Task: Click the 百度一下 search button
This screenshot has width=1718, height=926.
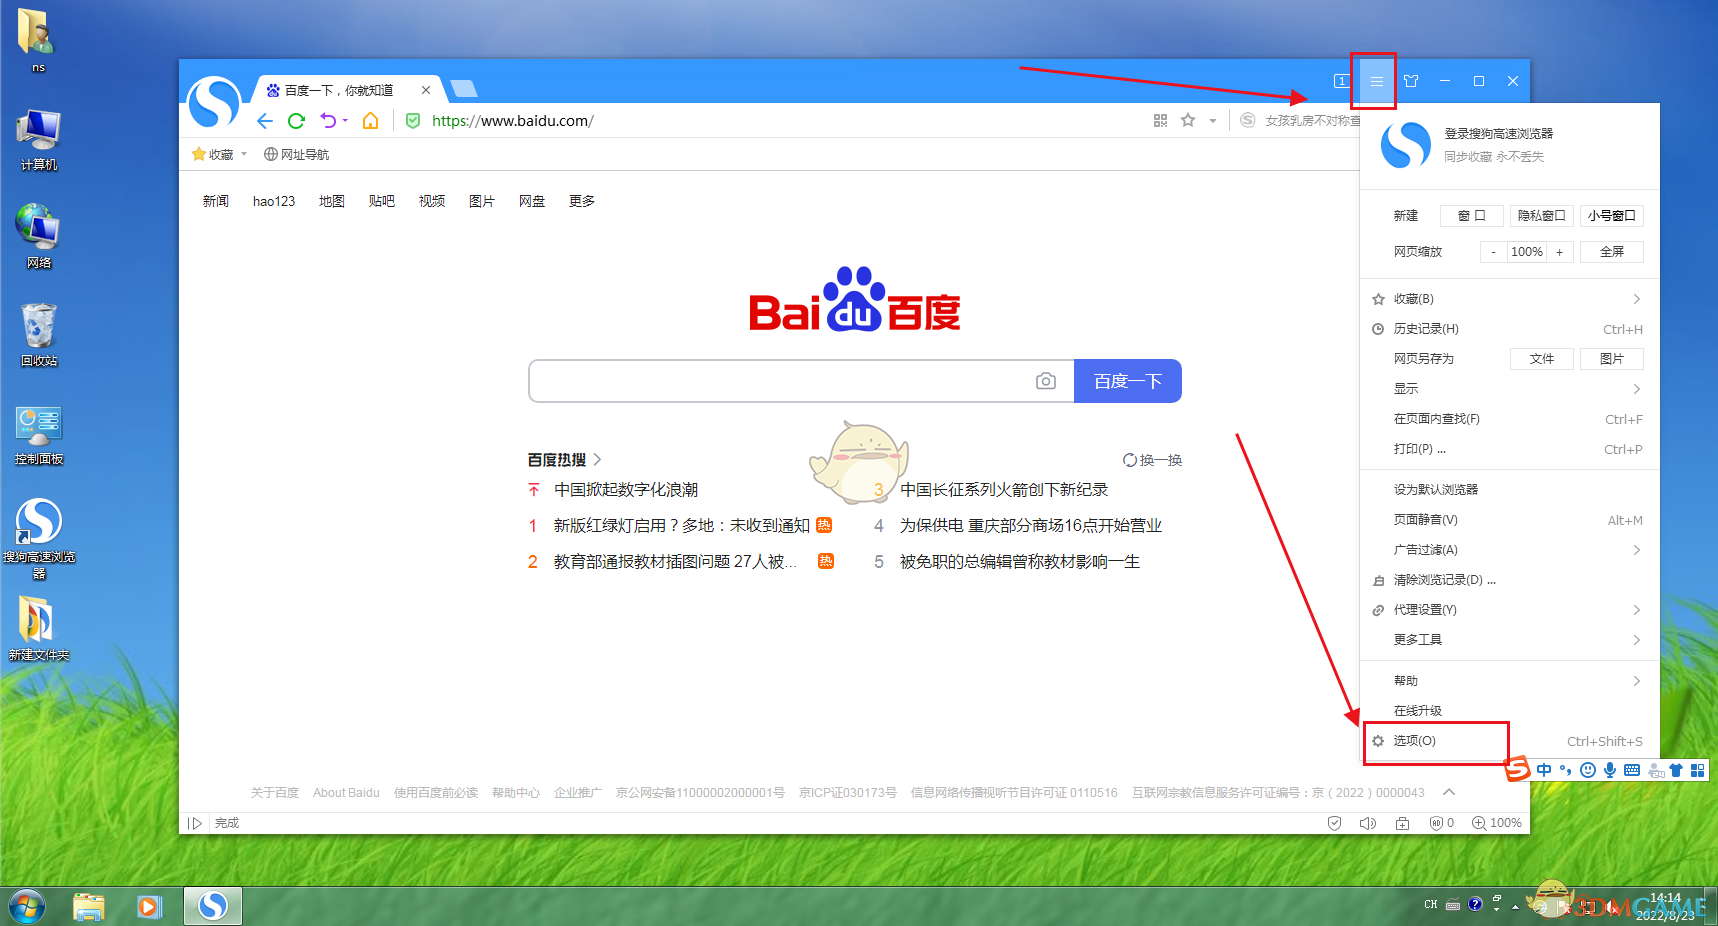Action: pyautogui.click(x=1127, y=381)
